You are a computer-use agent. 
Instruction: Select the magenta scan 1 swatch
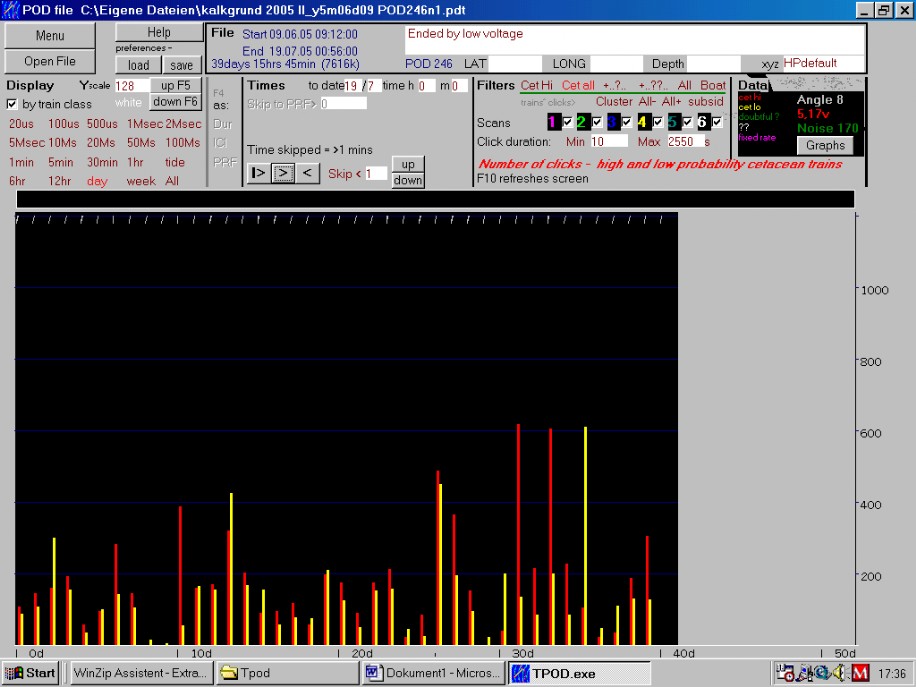pos(553,122)
